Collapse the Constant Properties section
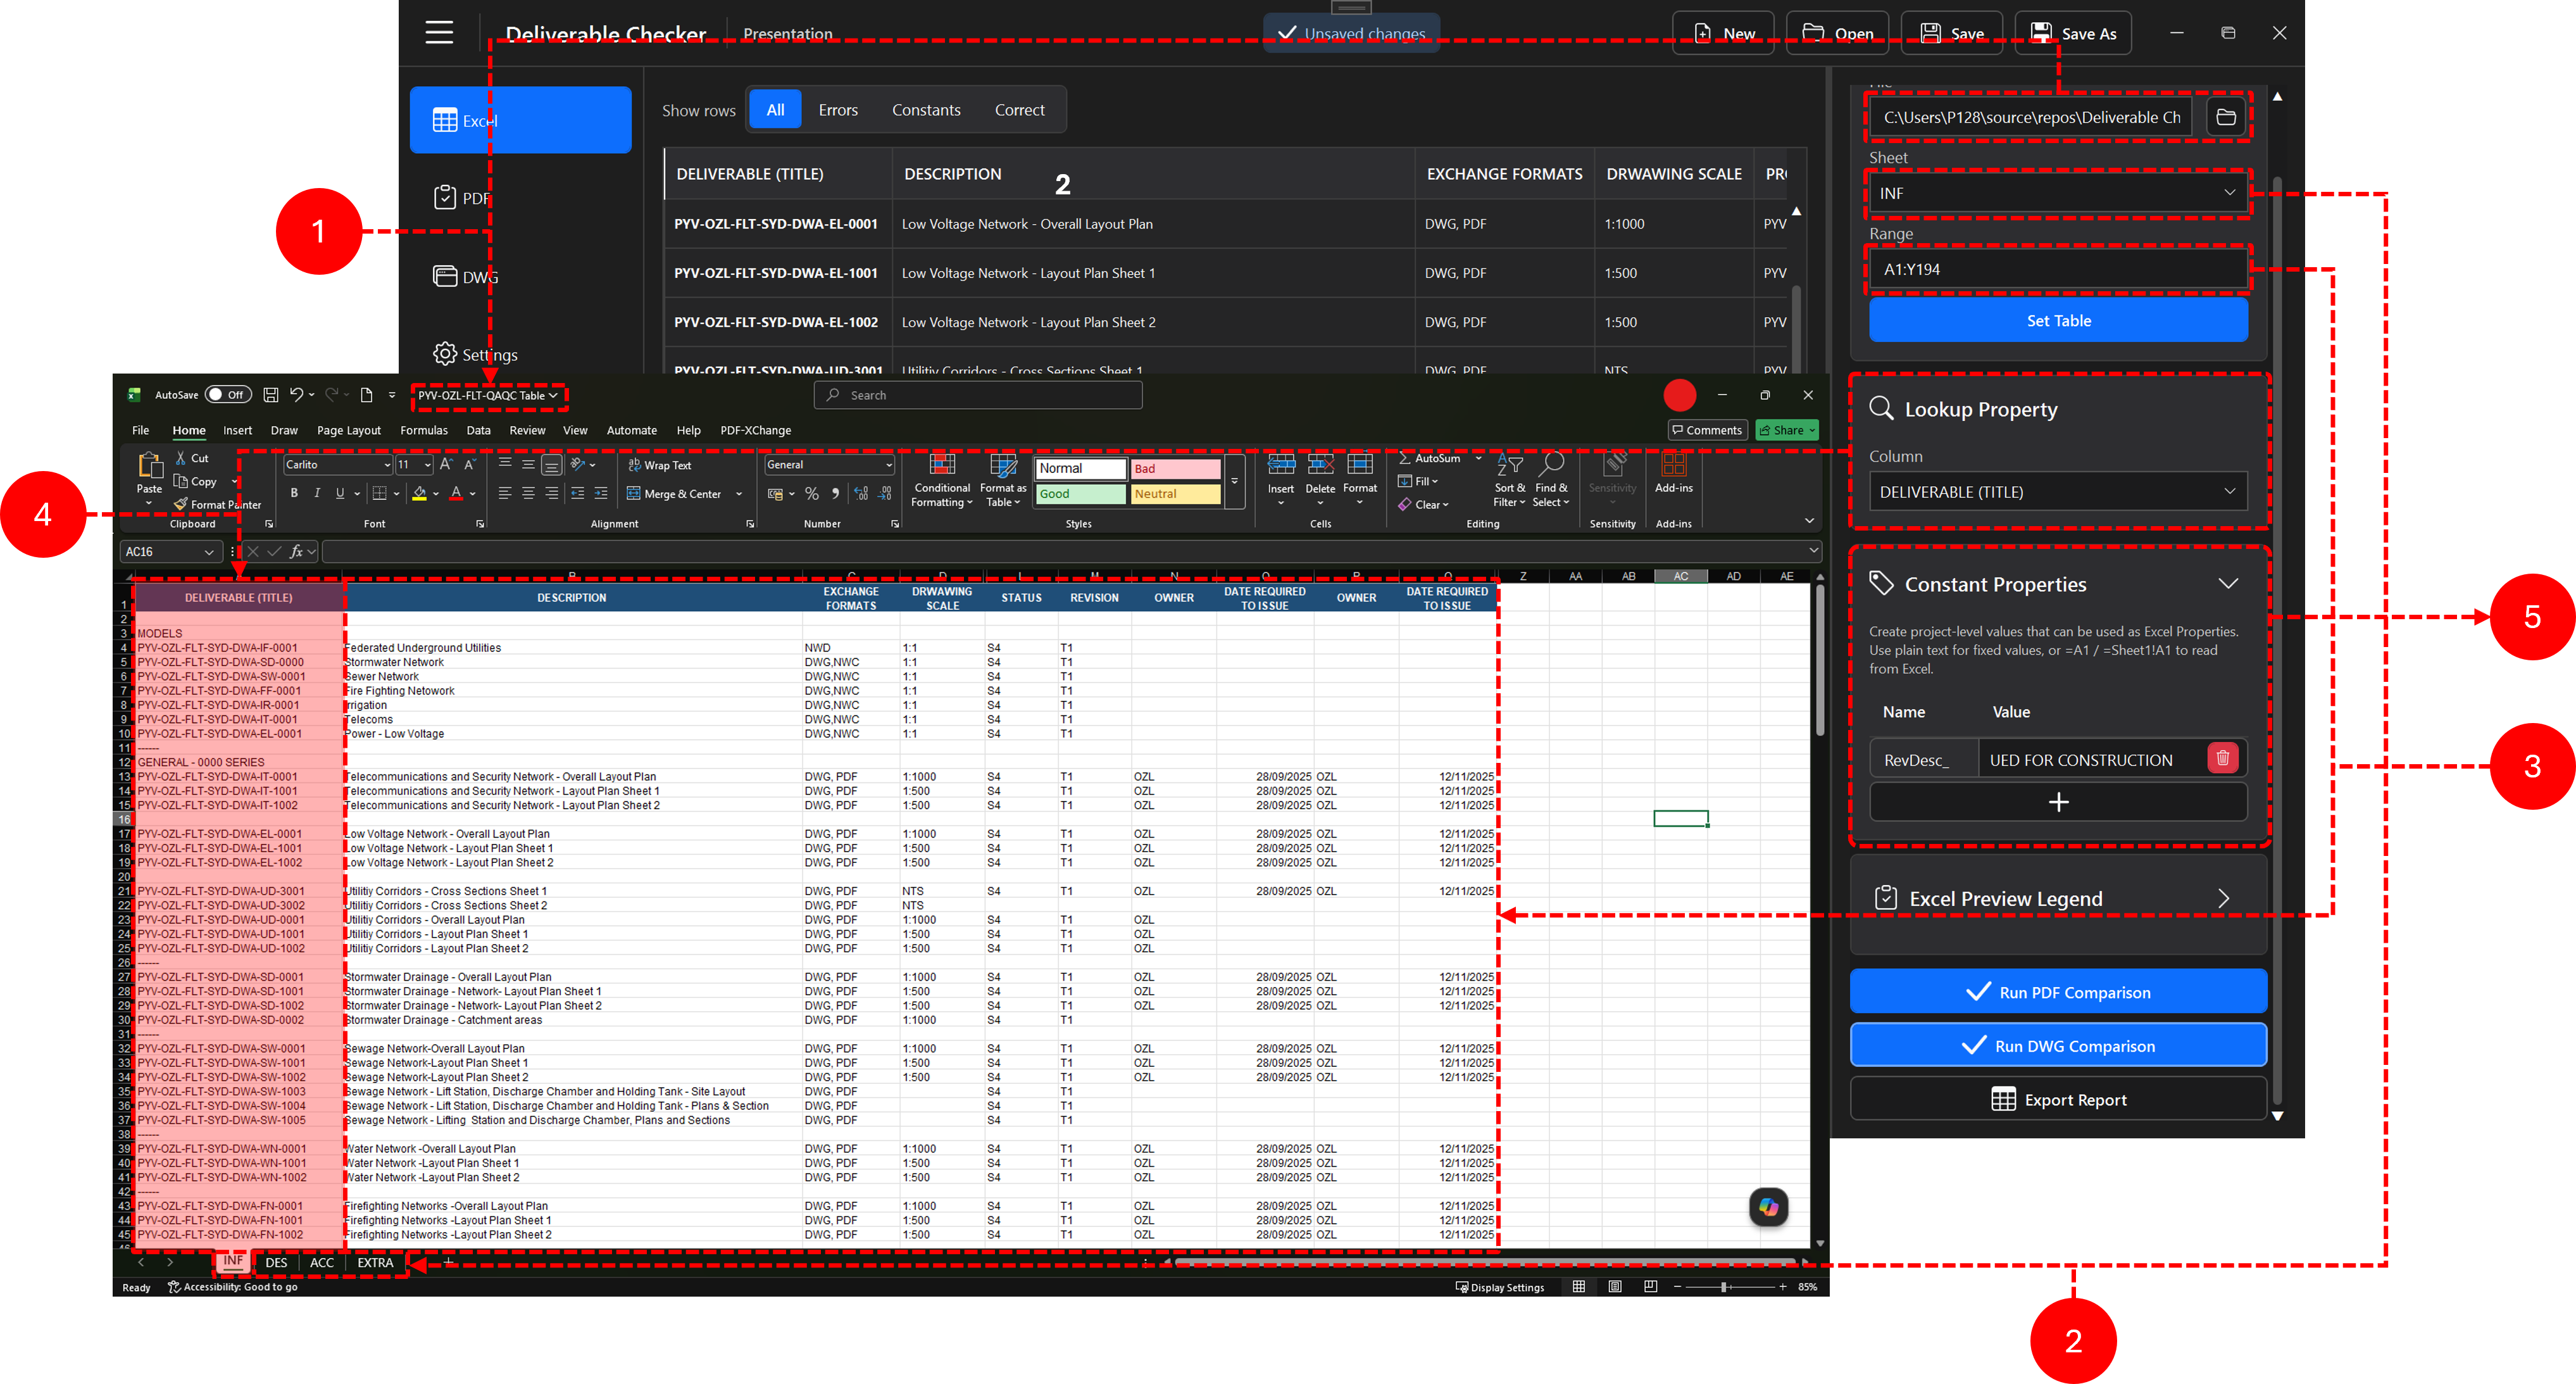This screenshot has height=1384, width=2576. (x=2227, y=584)
